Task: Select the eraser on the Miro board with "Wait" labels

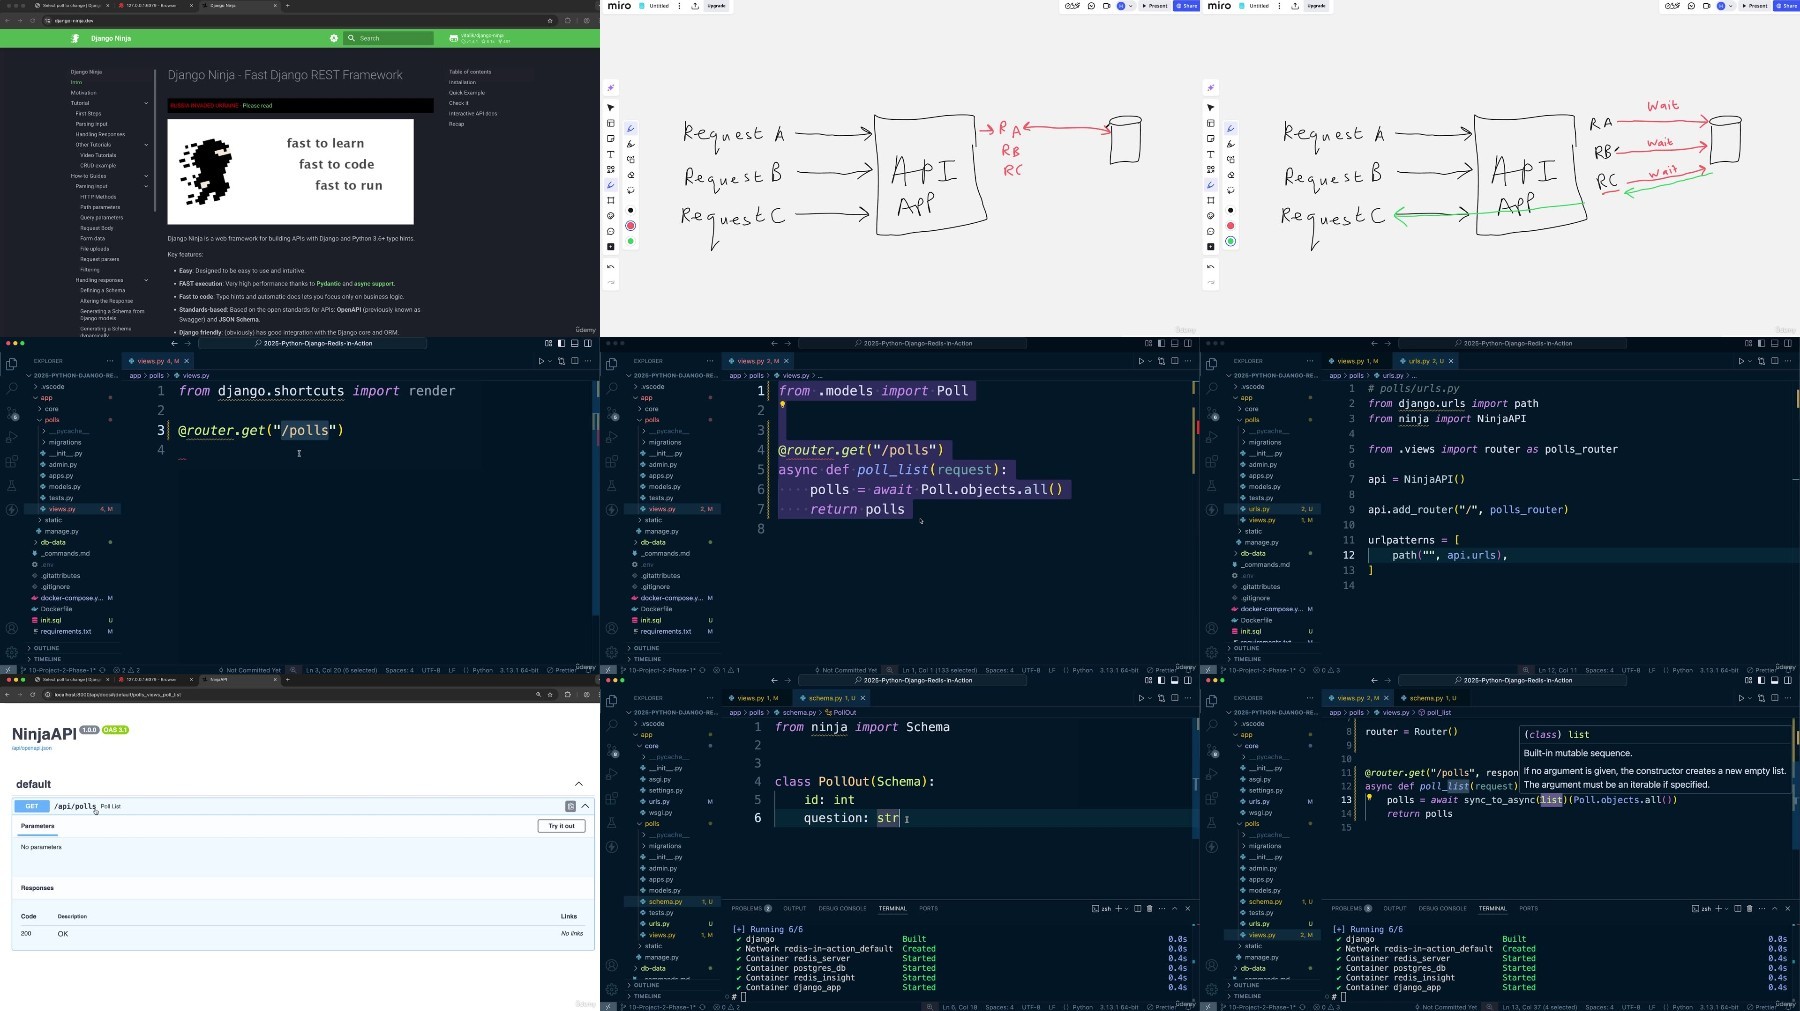Action: [1231, 174]
